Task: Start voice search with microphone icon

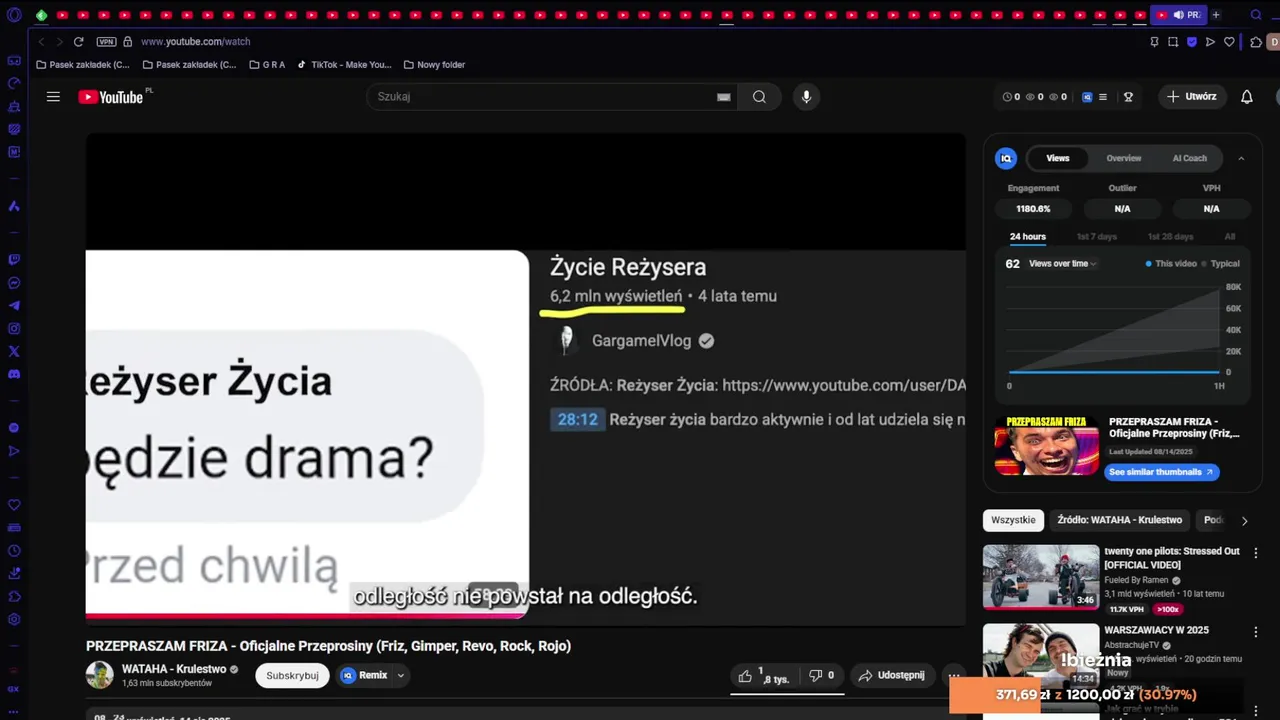Action: pyautogui.click(x=806, y=97)
